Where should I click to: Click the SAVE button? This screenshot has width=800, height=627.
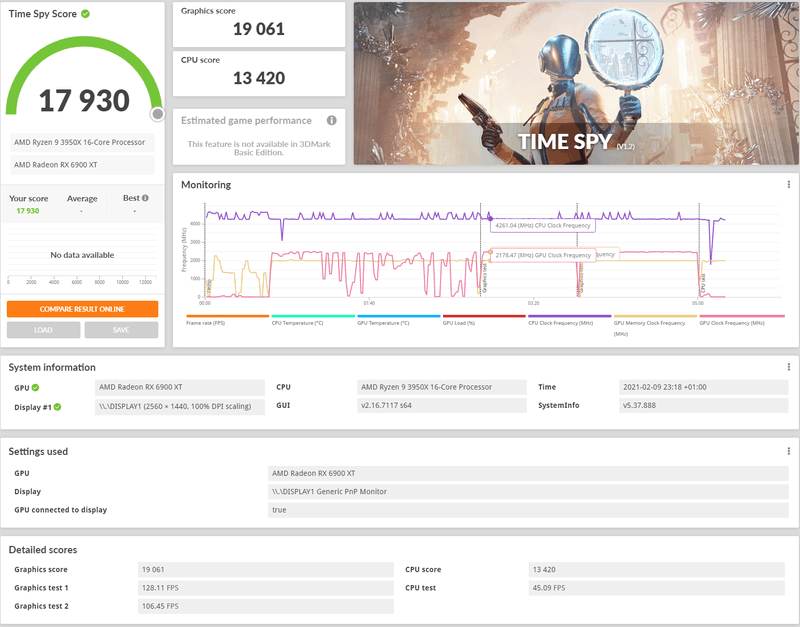[121, 330]
